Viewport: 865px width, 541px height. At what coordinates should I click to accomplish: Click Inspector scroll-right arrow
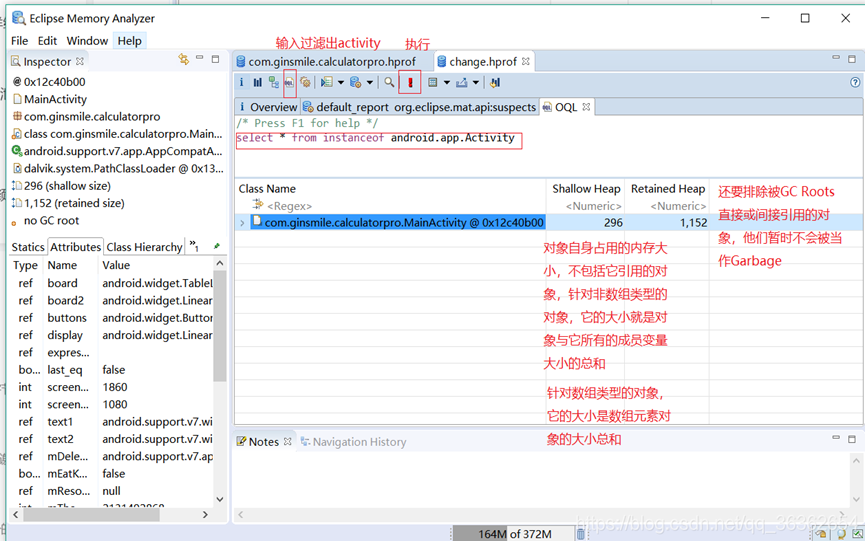click(x=205, y=515)
